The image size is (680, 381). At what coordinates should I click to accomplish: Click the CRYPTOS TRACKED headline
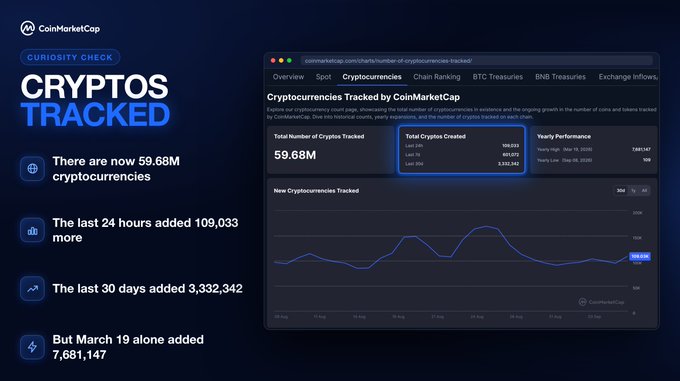[95, 101]
